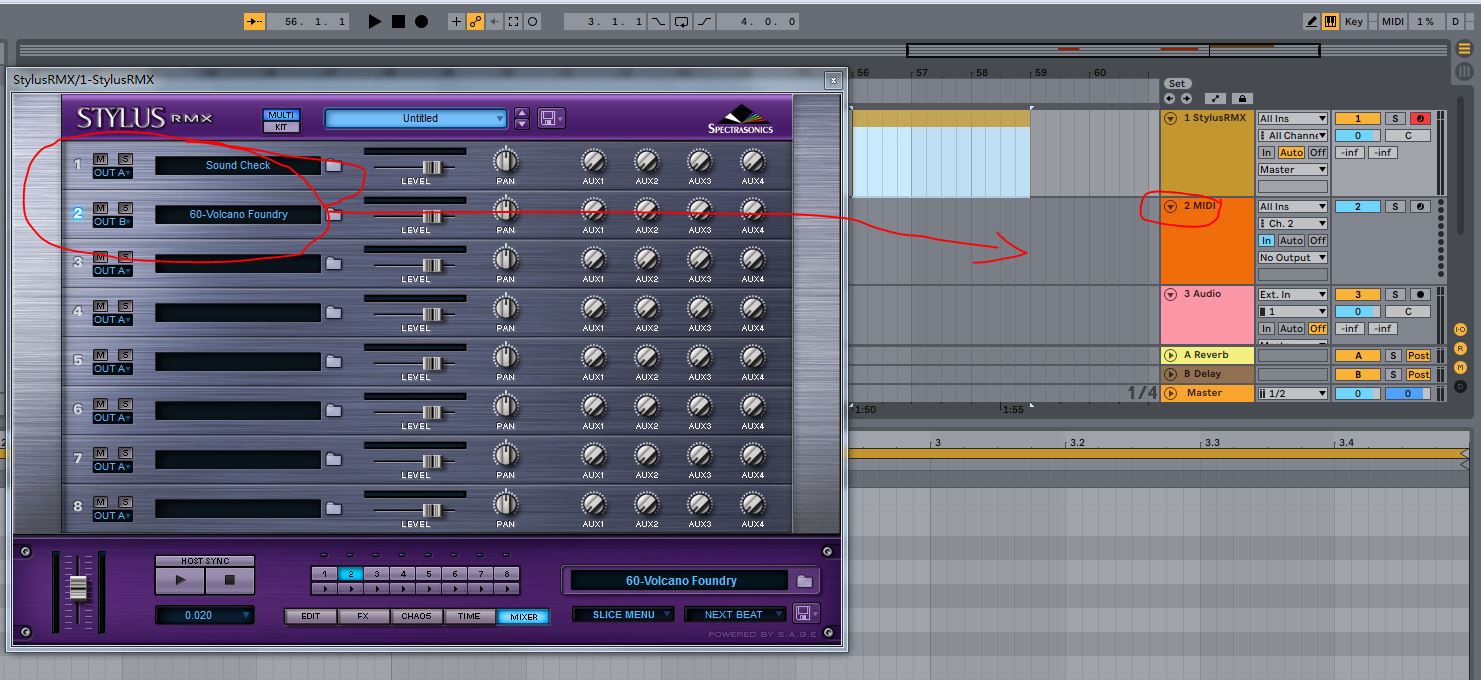
Task: Open All Ins input dropdown on 1 StylusRMX track
Action: pyautogui.click(x=1293, y=119)
